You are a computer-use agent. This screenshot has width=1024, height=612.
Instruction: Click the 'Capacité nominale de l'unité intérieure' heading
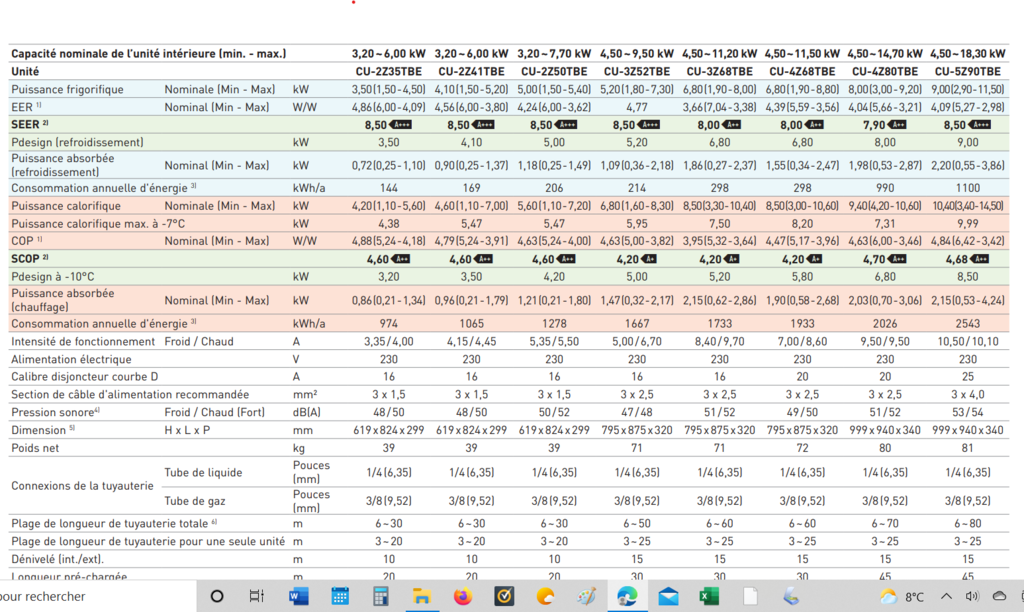149,54
